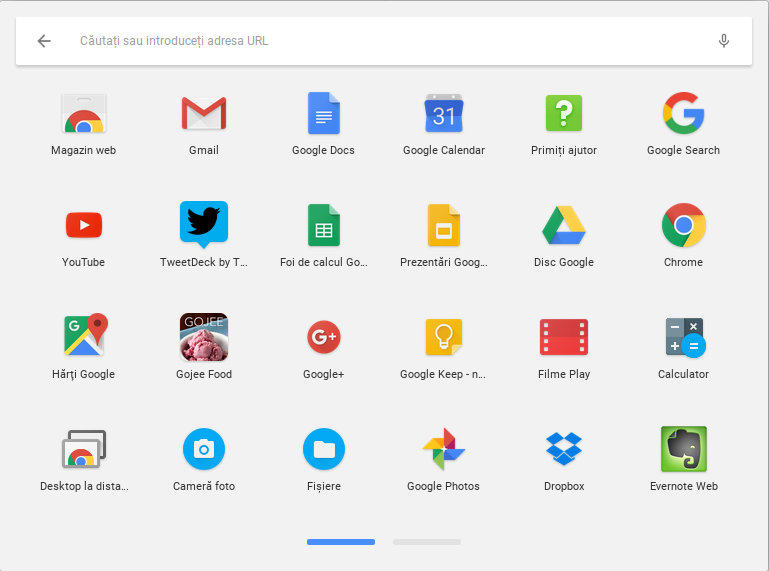
Task: Open Foi de calcul Google sheets
Action: (x=324, y=225)
